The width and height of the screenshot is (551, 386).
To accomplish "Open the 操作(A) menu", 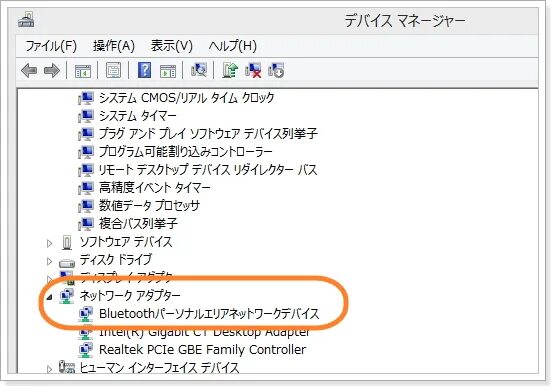I will tap(114, 46).
